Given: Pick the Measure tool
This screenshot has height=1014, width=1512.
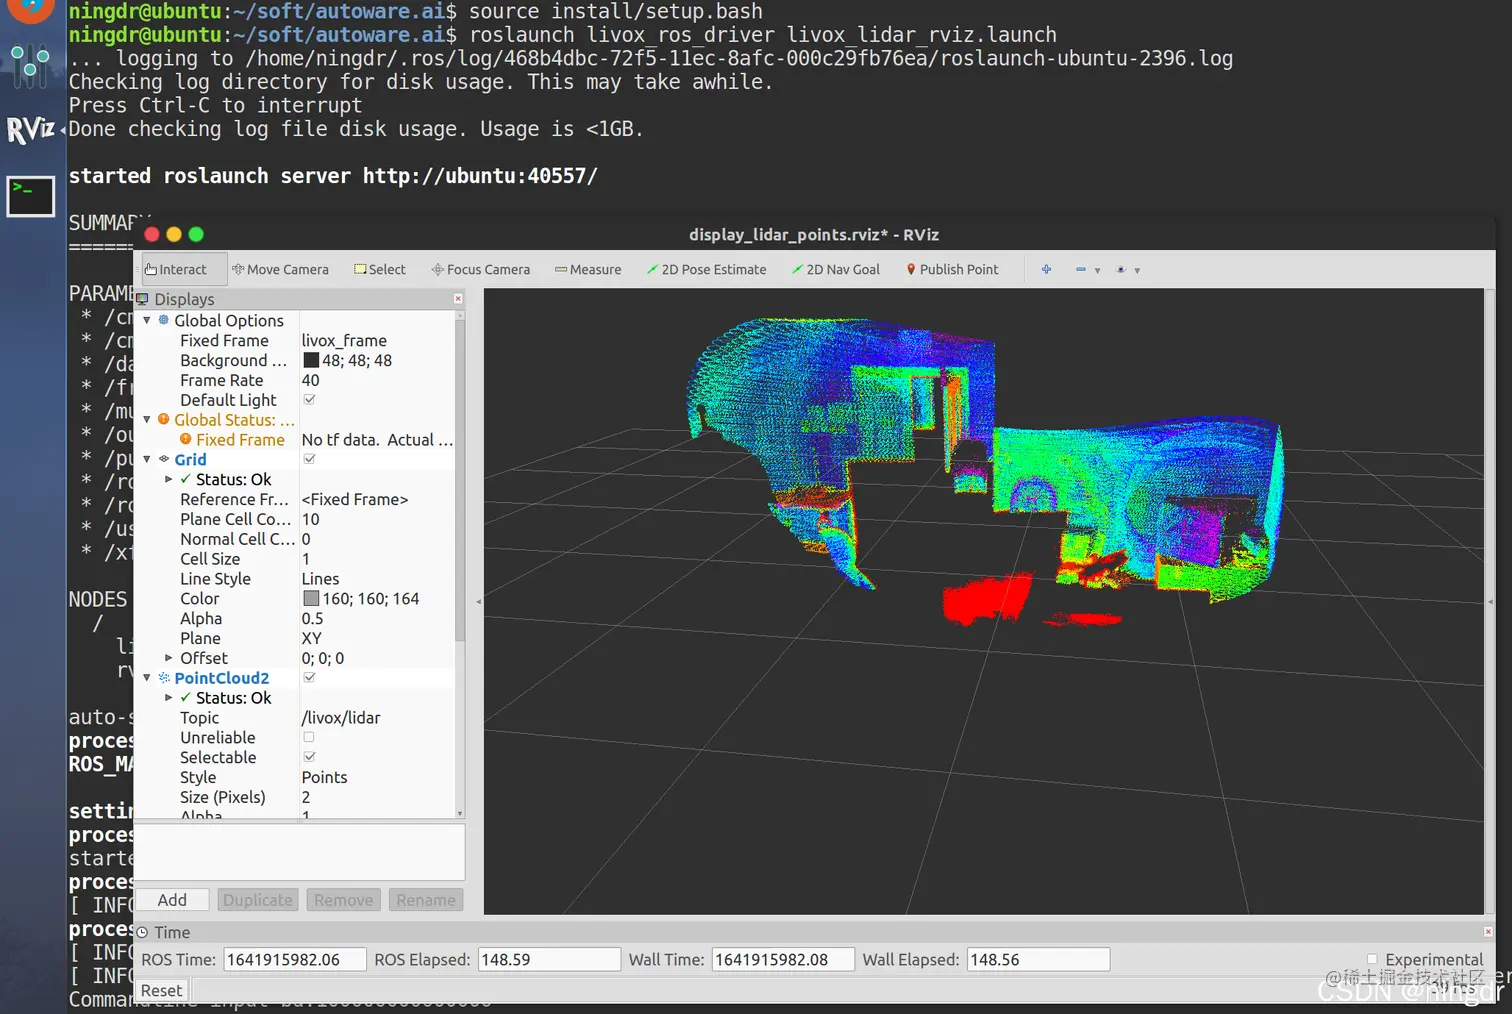Looking at the screenshot, I should pyautogui.click(x=588, y=269).
